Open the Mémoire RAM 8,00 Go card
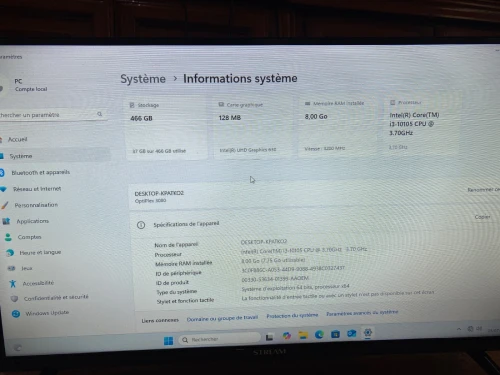This screenshot has width=500, height=375. coord(337,127)
